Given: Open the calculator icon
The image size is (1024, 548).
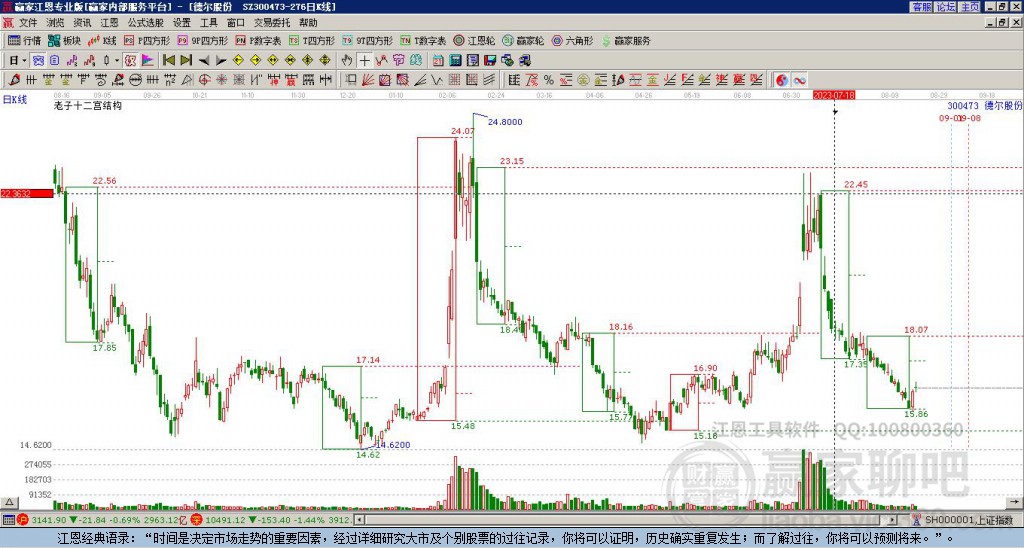Looking at the screenshot, I should click(x=456, y=61).
